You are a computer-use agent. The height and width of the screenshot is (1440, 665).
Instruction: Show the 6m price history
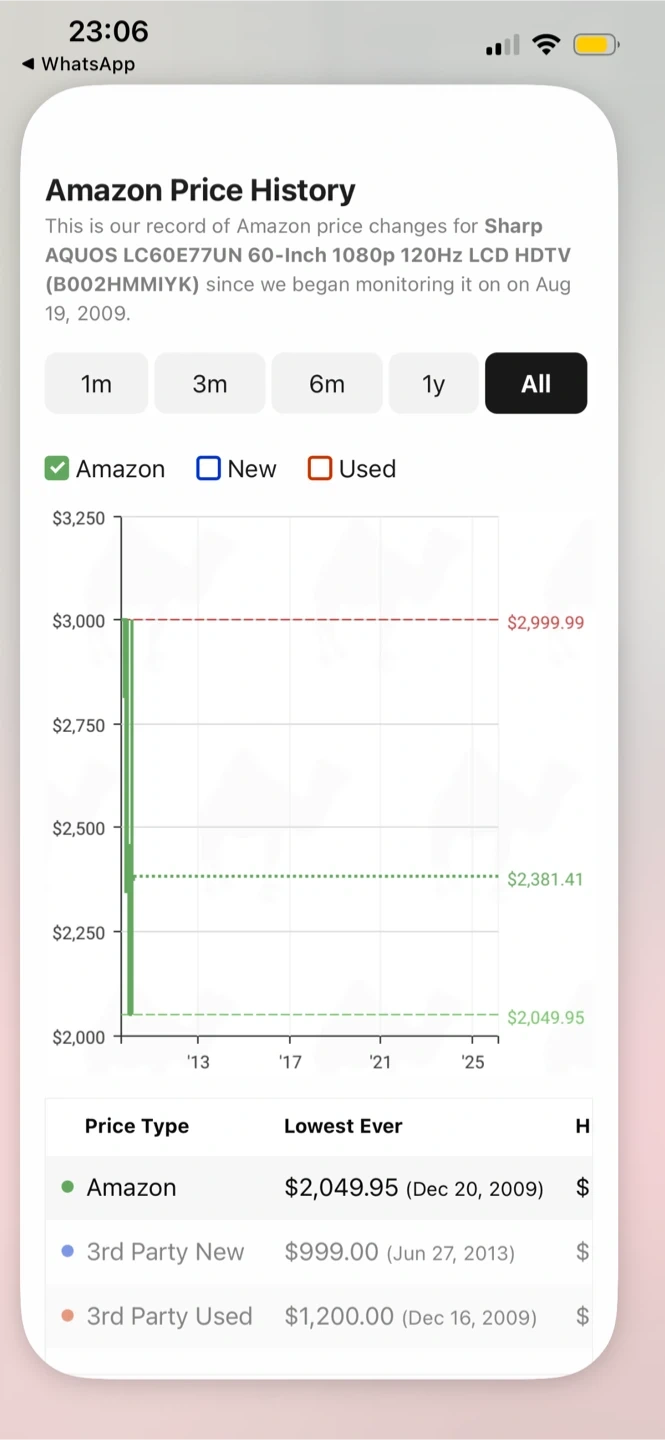click(327, 383)
